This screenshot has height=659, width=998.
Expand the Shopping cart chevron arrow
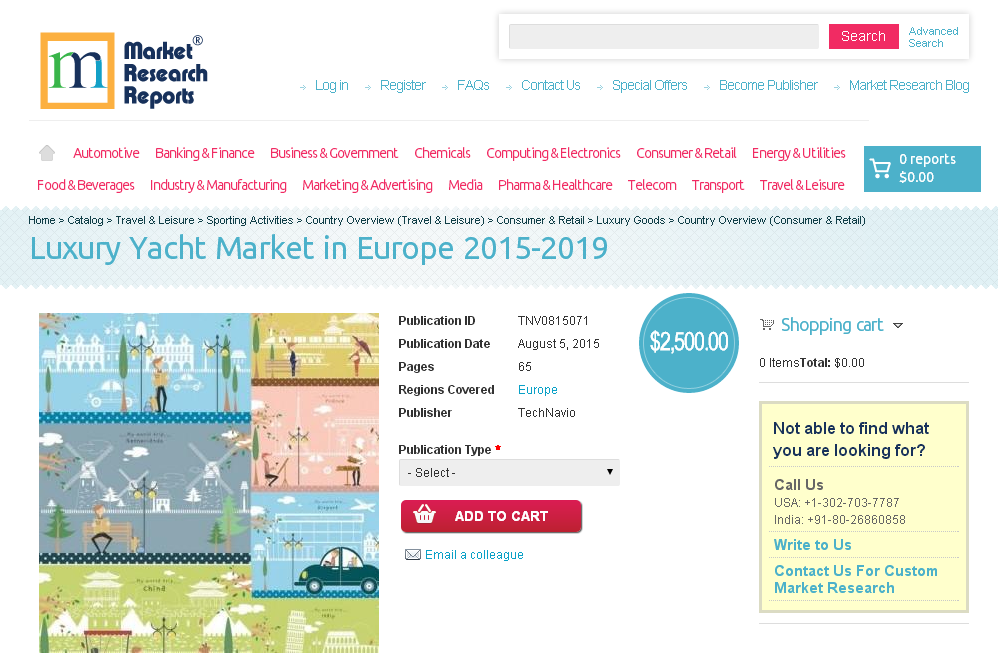tap(898, 325)
